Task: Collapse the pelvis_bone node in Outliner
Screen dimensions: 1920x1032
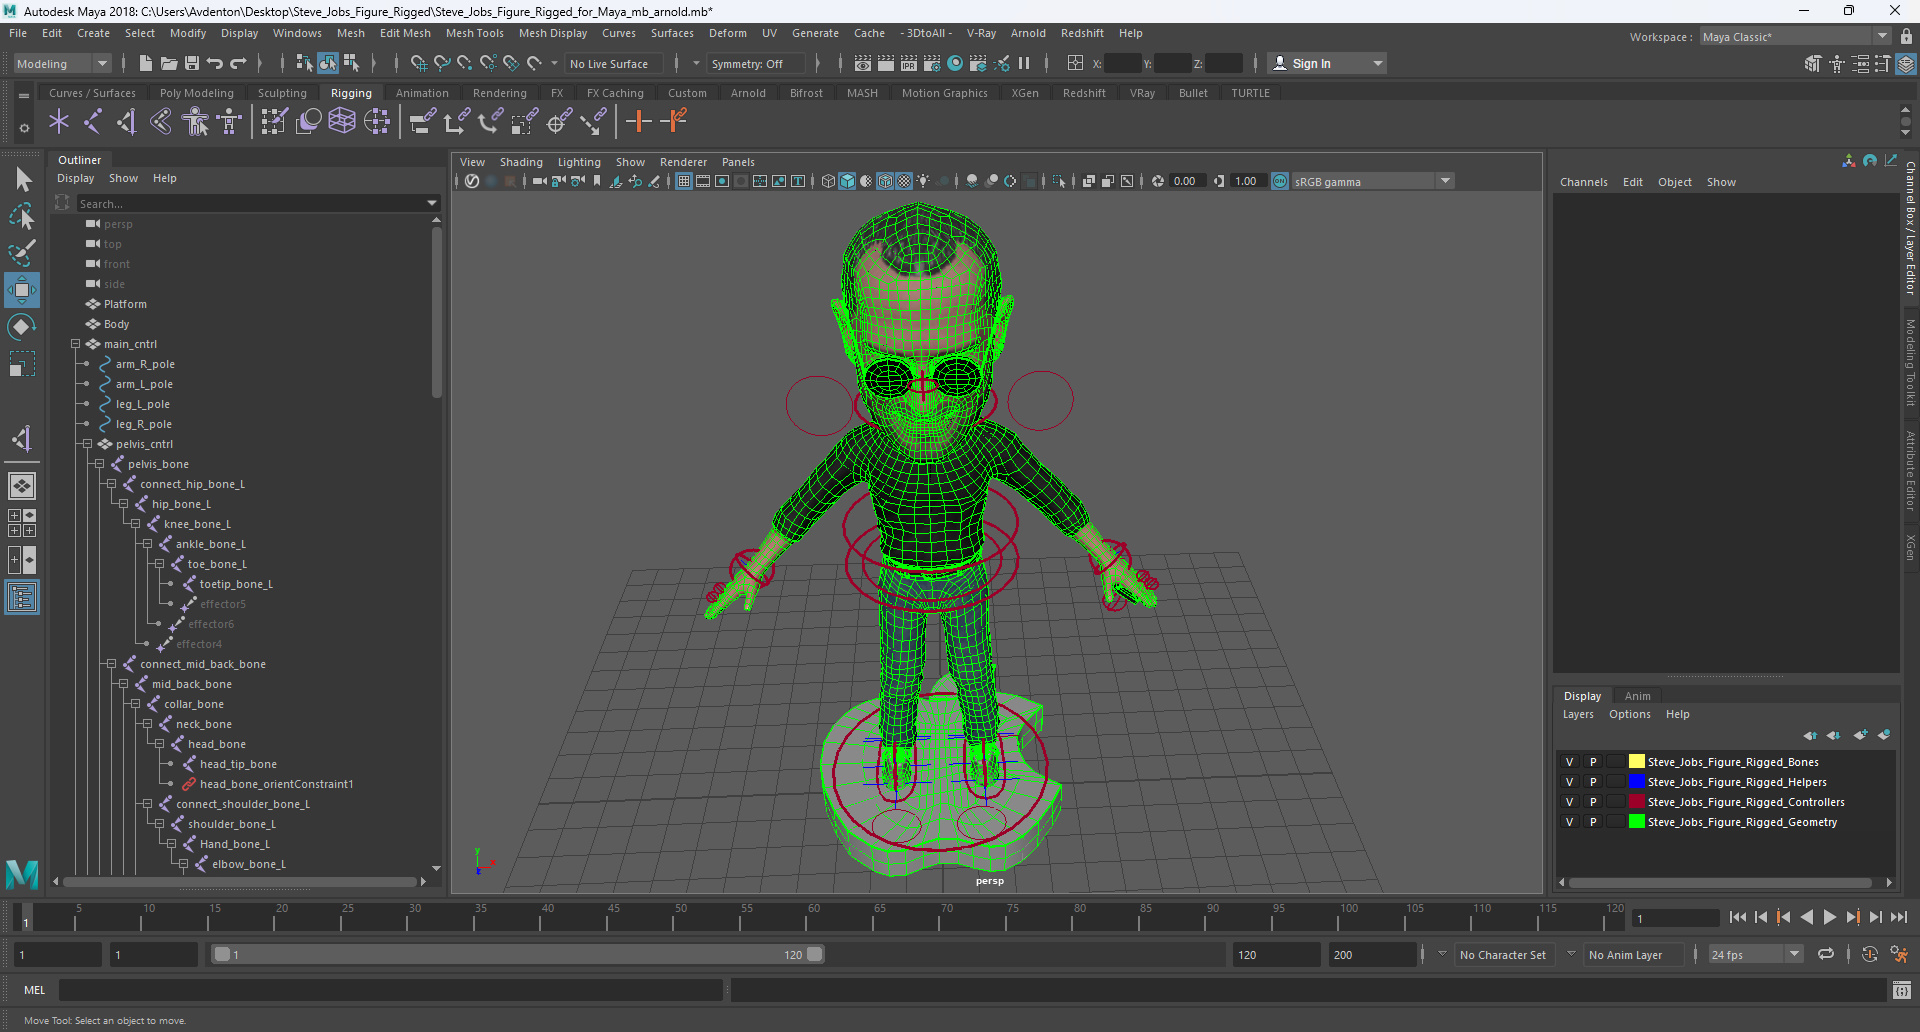Action: (x=99, y=464)
